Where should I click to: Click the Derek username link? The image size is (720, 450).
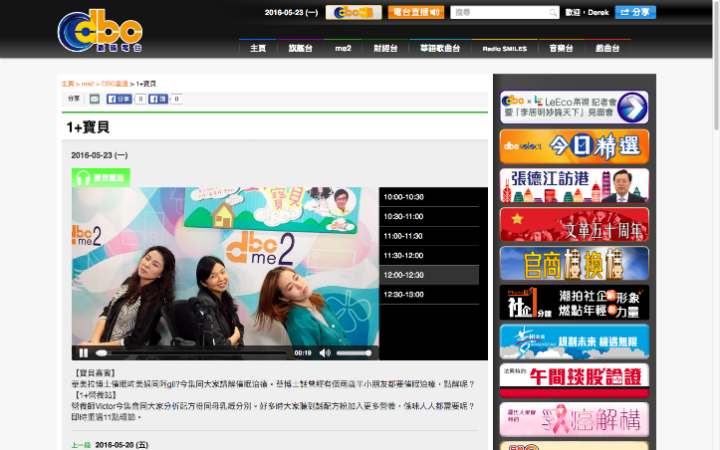tap(598, 12)
